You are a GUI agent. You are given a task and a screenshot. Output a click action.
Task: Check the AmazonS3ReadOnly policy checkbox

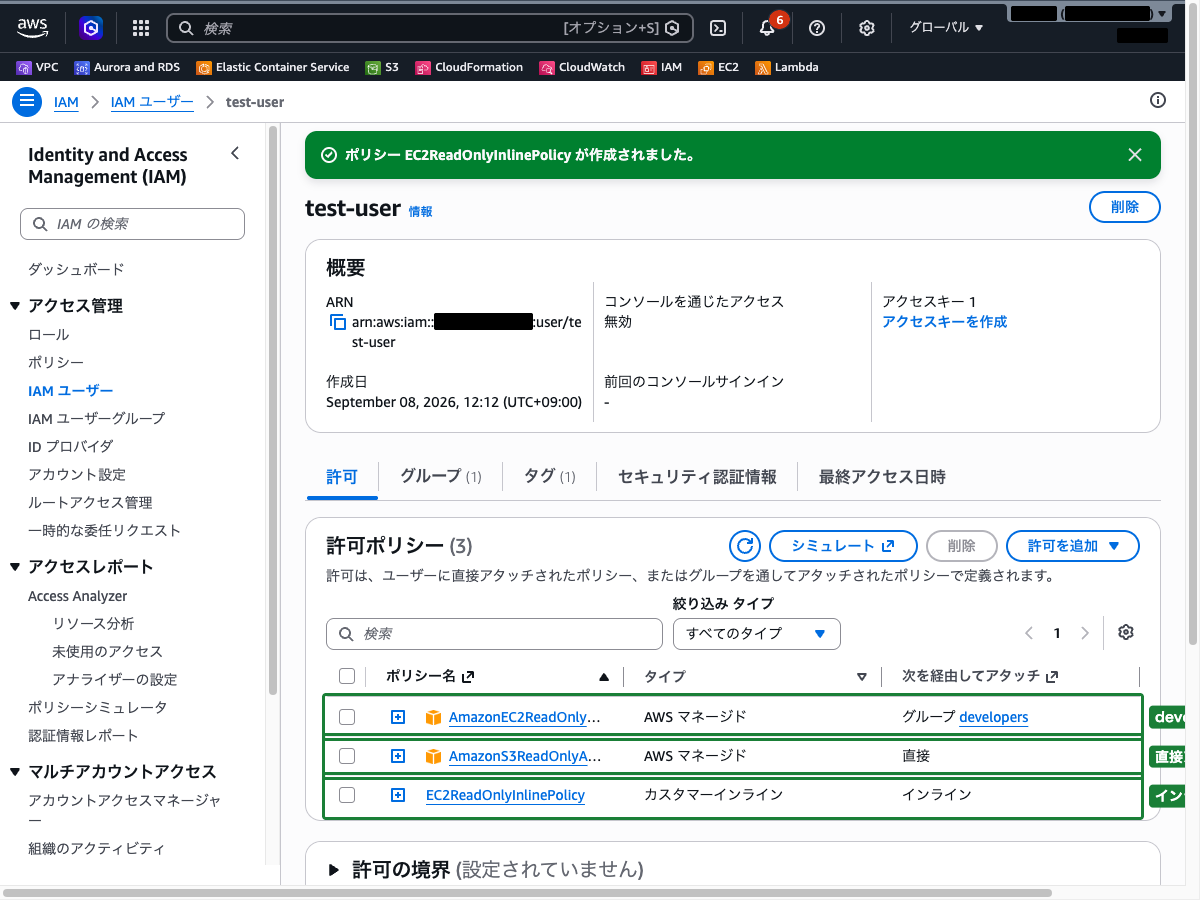pyautogui.click(x=347, y=756)
